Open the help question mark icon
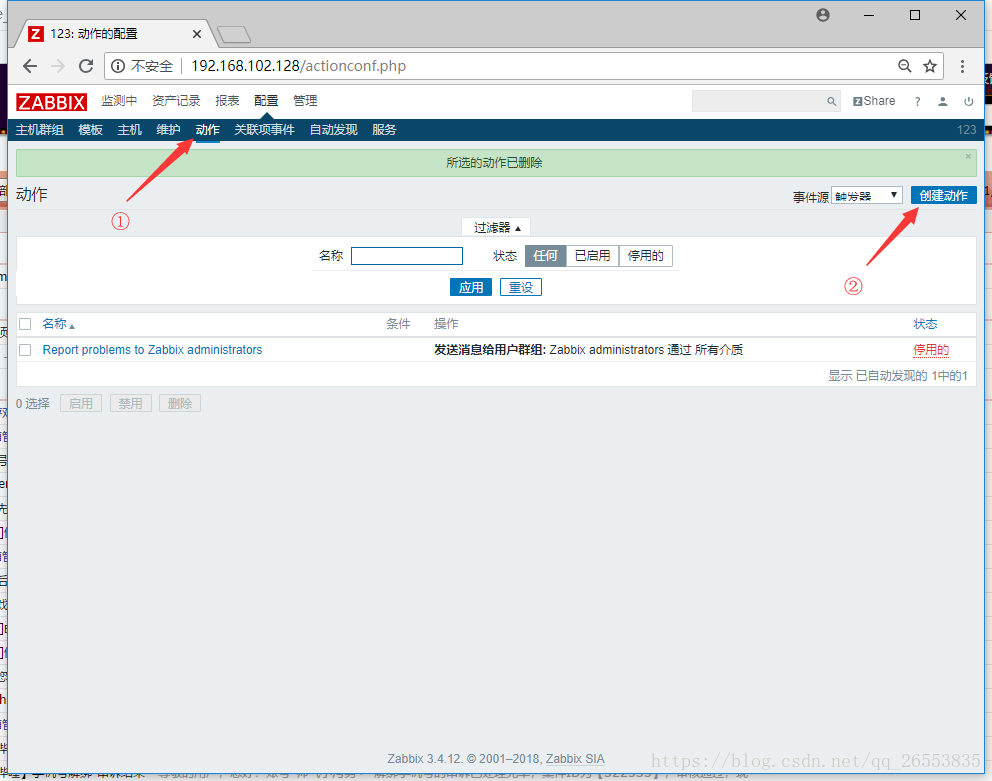This screenshot has width=992, height=781. (x=917, y=101)
